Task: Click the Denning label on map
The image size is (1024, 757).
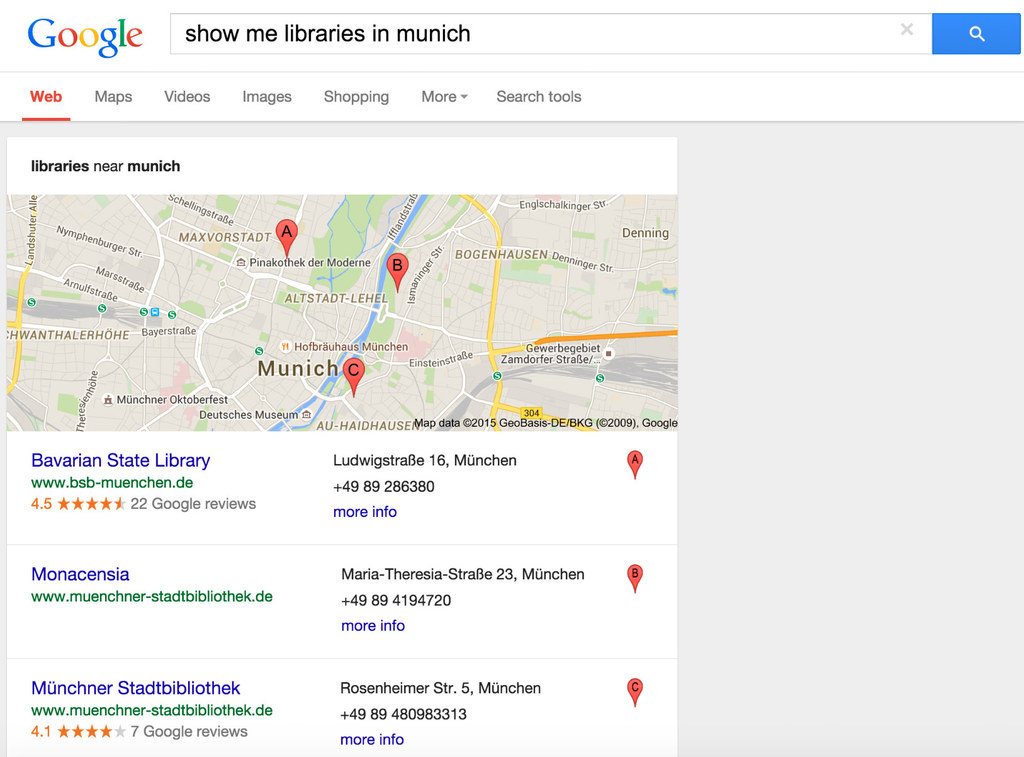Action: coord(645,233)
